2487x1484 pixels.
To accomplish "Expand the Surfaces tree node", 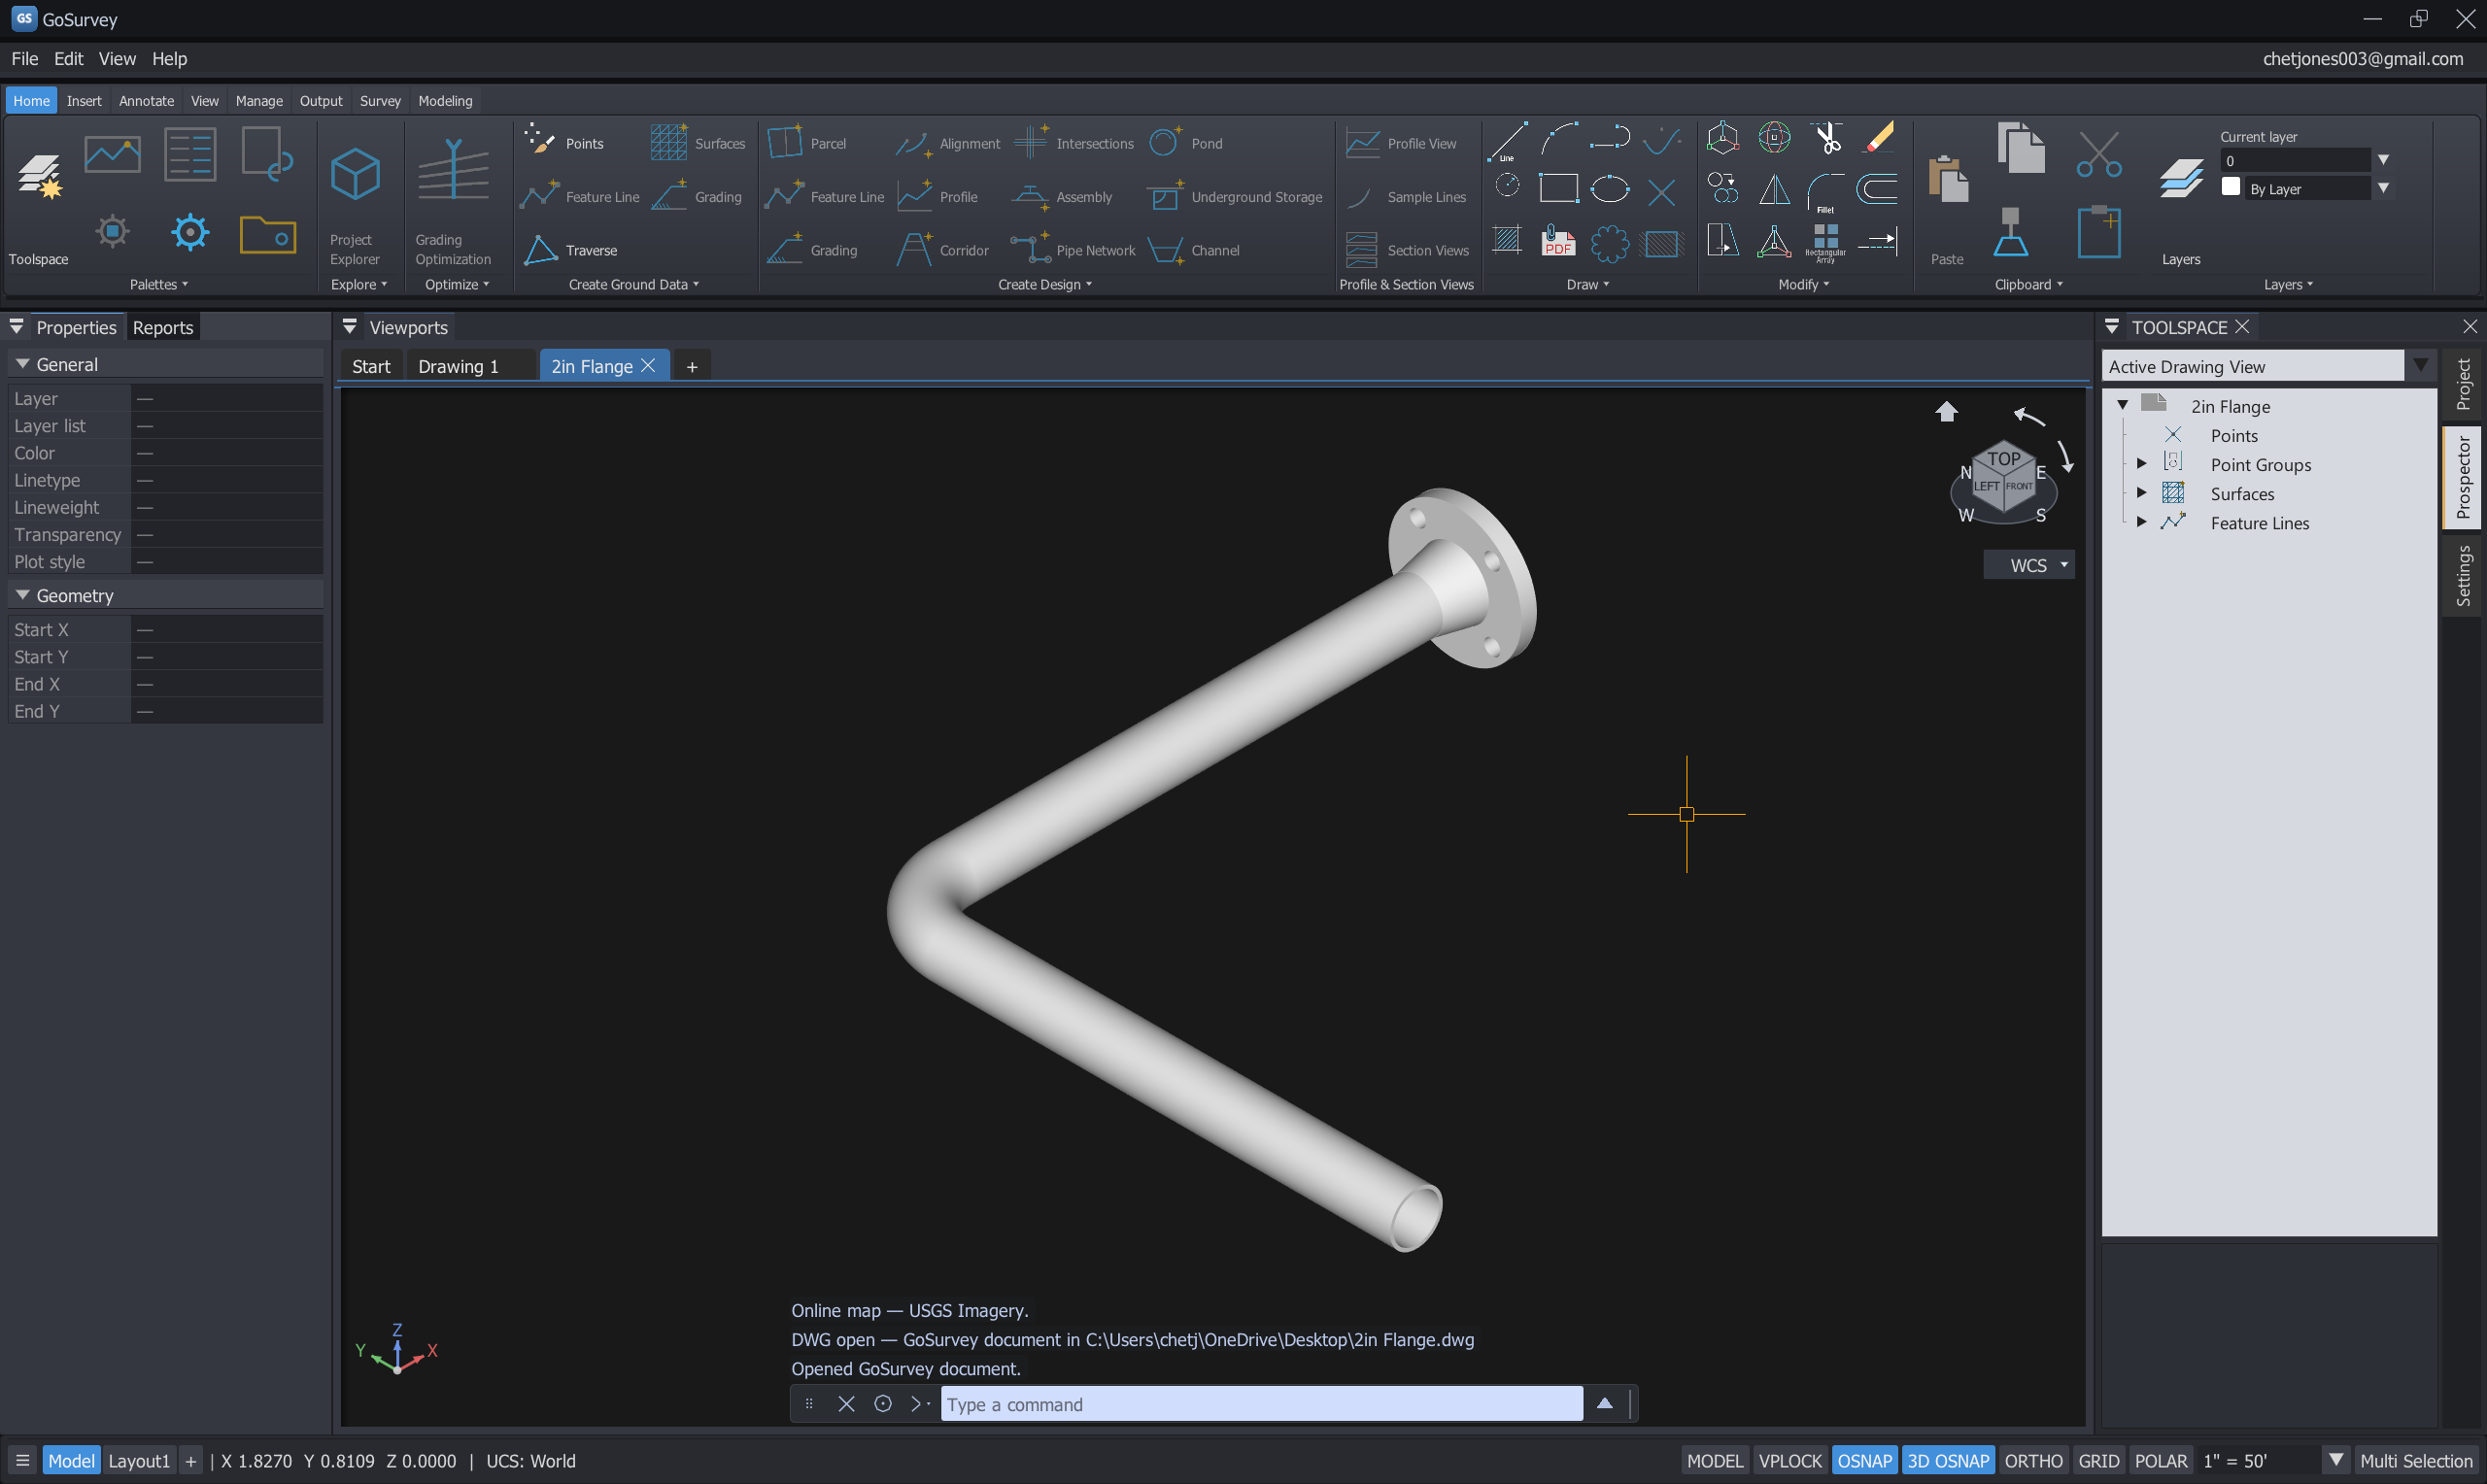I will pyautogui.click(x=2141, y=493).
